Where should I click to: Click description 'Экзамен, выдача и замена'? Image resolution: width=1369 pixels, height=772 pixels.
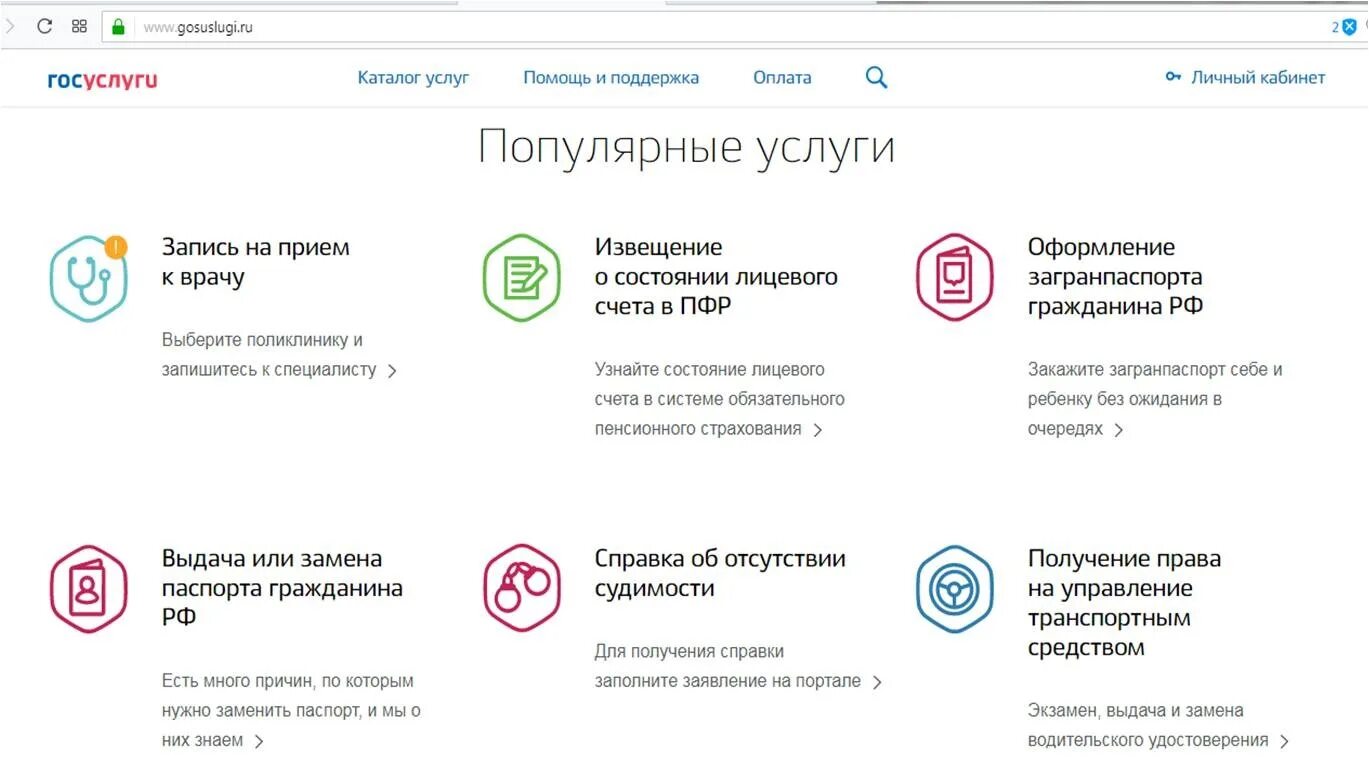click(x=1148, y=725)
